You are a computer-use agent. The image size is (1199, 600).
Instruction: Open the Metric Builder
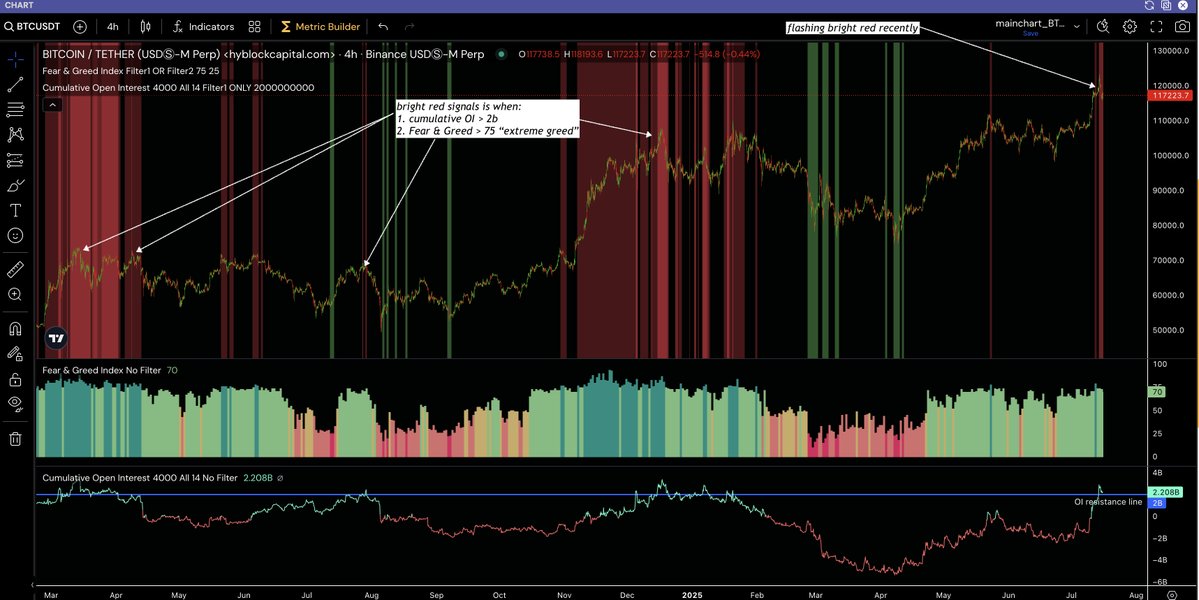pyautogui.click(x=319, y=26)
